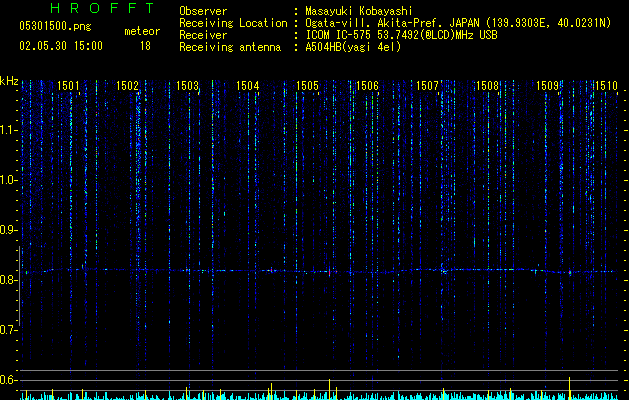Click the Receiver field label
629x400 pixels.
coord(203,35)
